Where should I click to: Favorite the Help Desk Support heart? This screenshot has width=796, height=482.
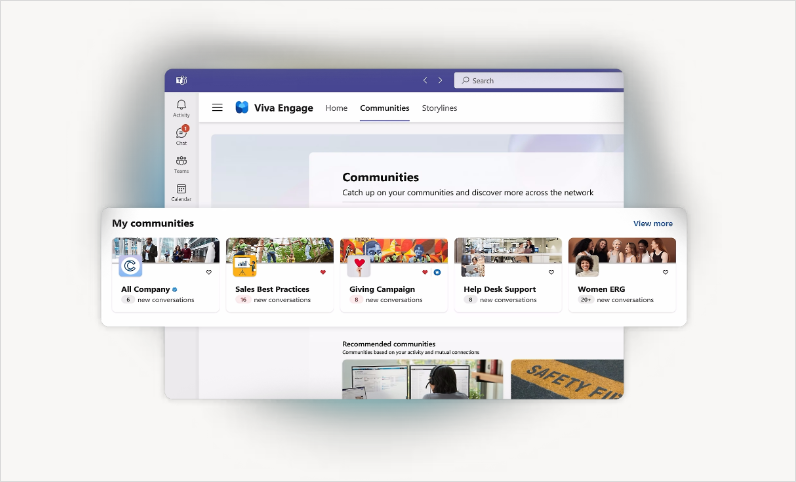click(551, 272)
